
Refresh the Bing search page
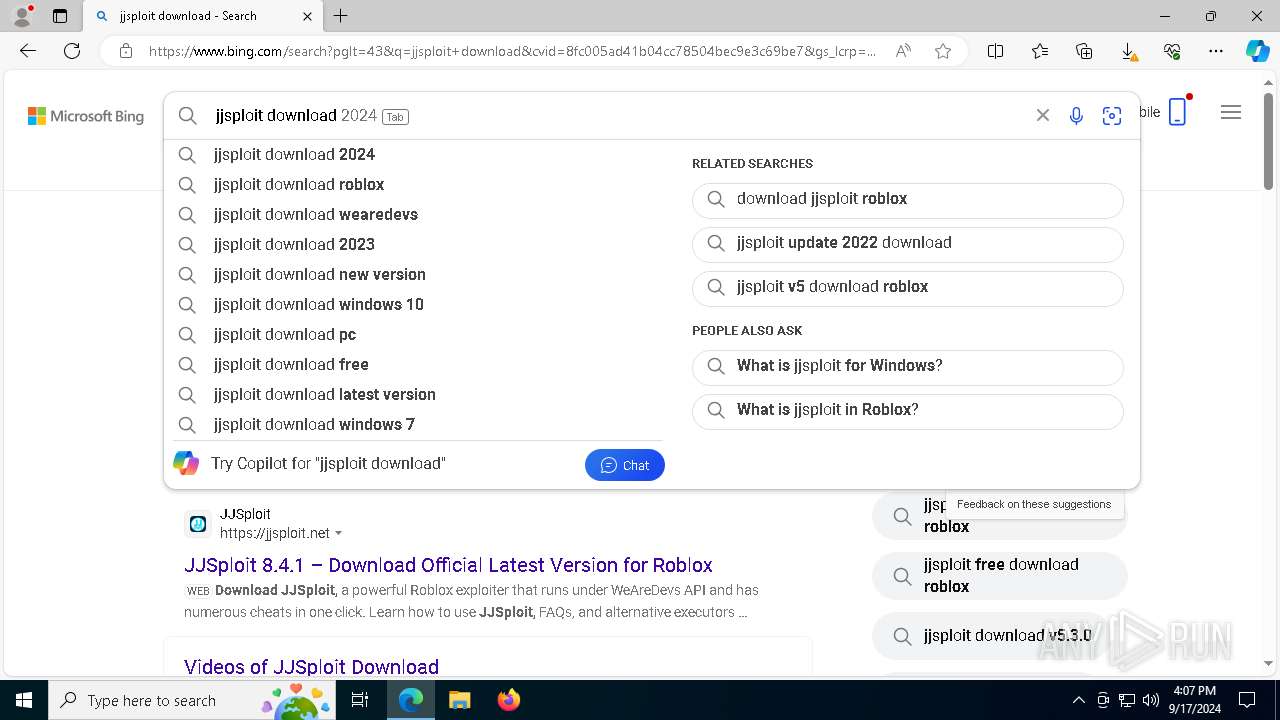pyautogui.click(x=72, y=51)
